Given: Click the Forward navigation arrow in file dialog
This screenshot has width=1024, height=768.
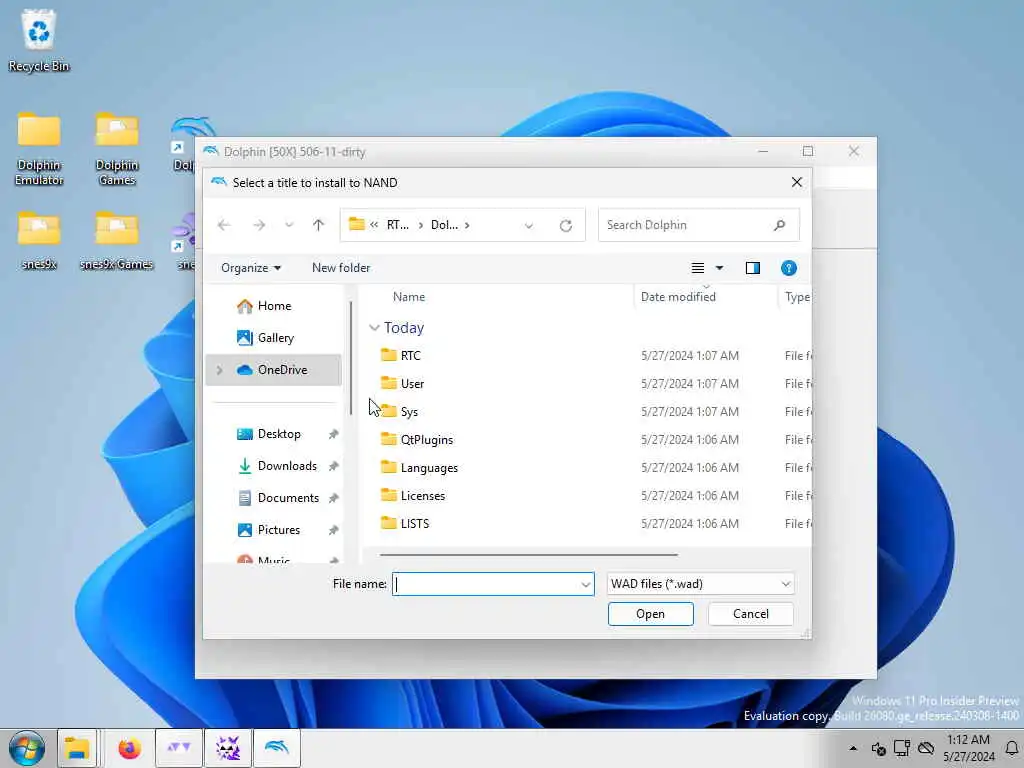Looking at the screenshot, I should pos(259,225).
